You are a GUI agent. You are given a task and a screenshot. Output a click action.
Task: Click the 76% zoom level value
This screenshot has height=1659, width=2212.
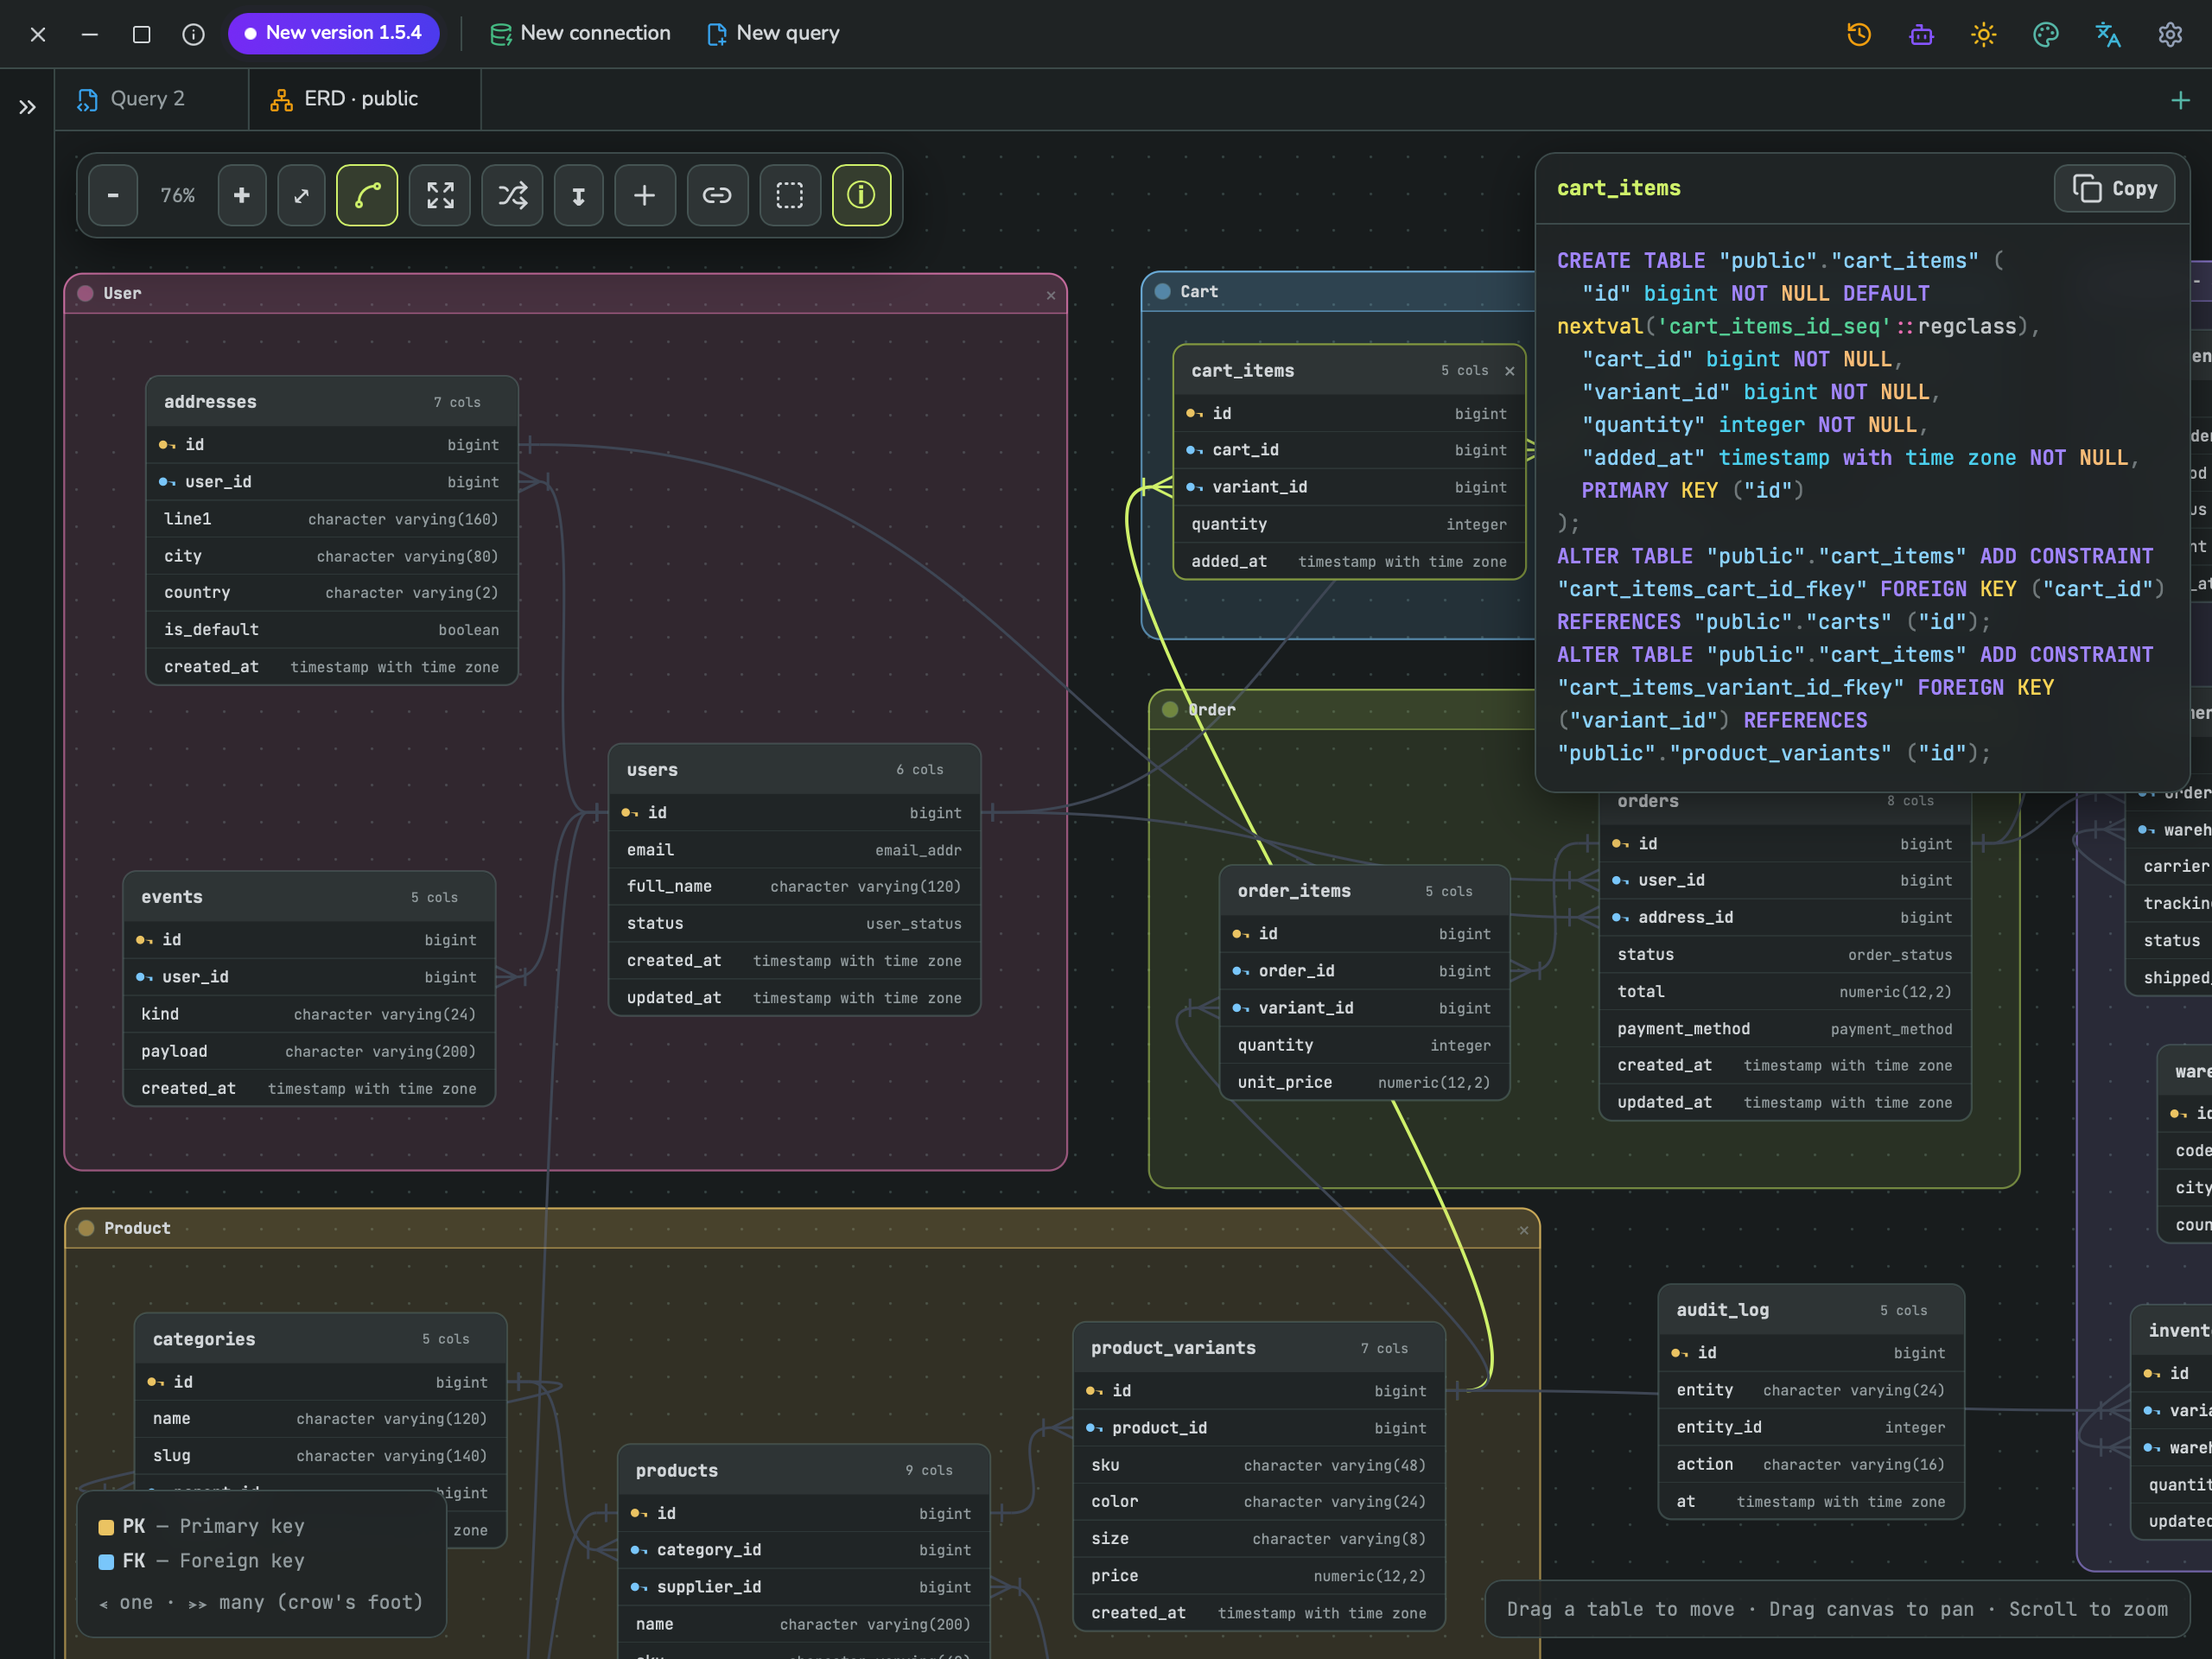[x=178, y=195]
